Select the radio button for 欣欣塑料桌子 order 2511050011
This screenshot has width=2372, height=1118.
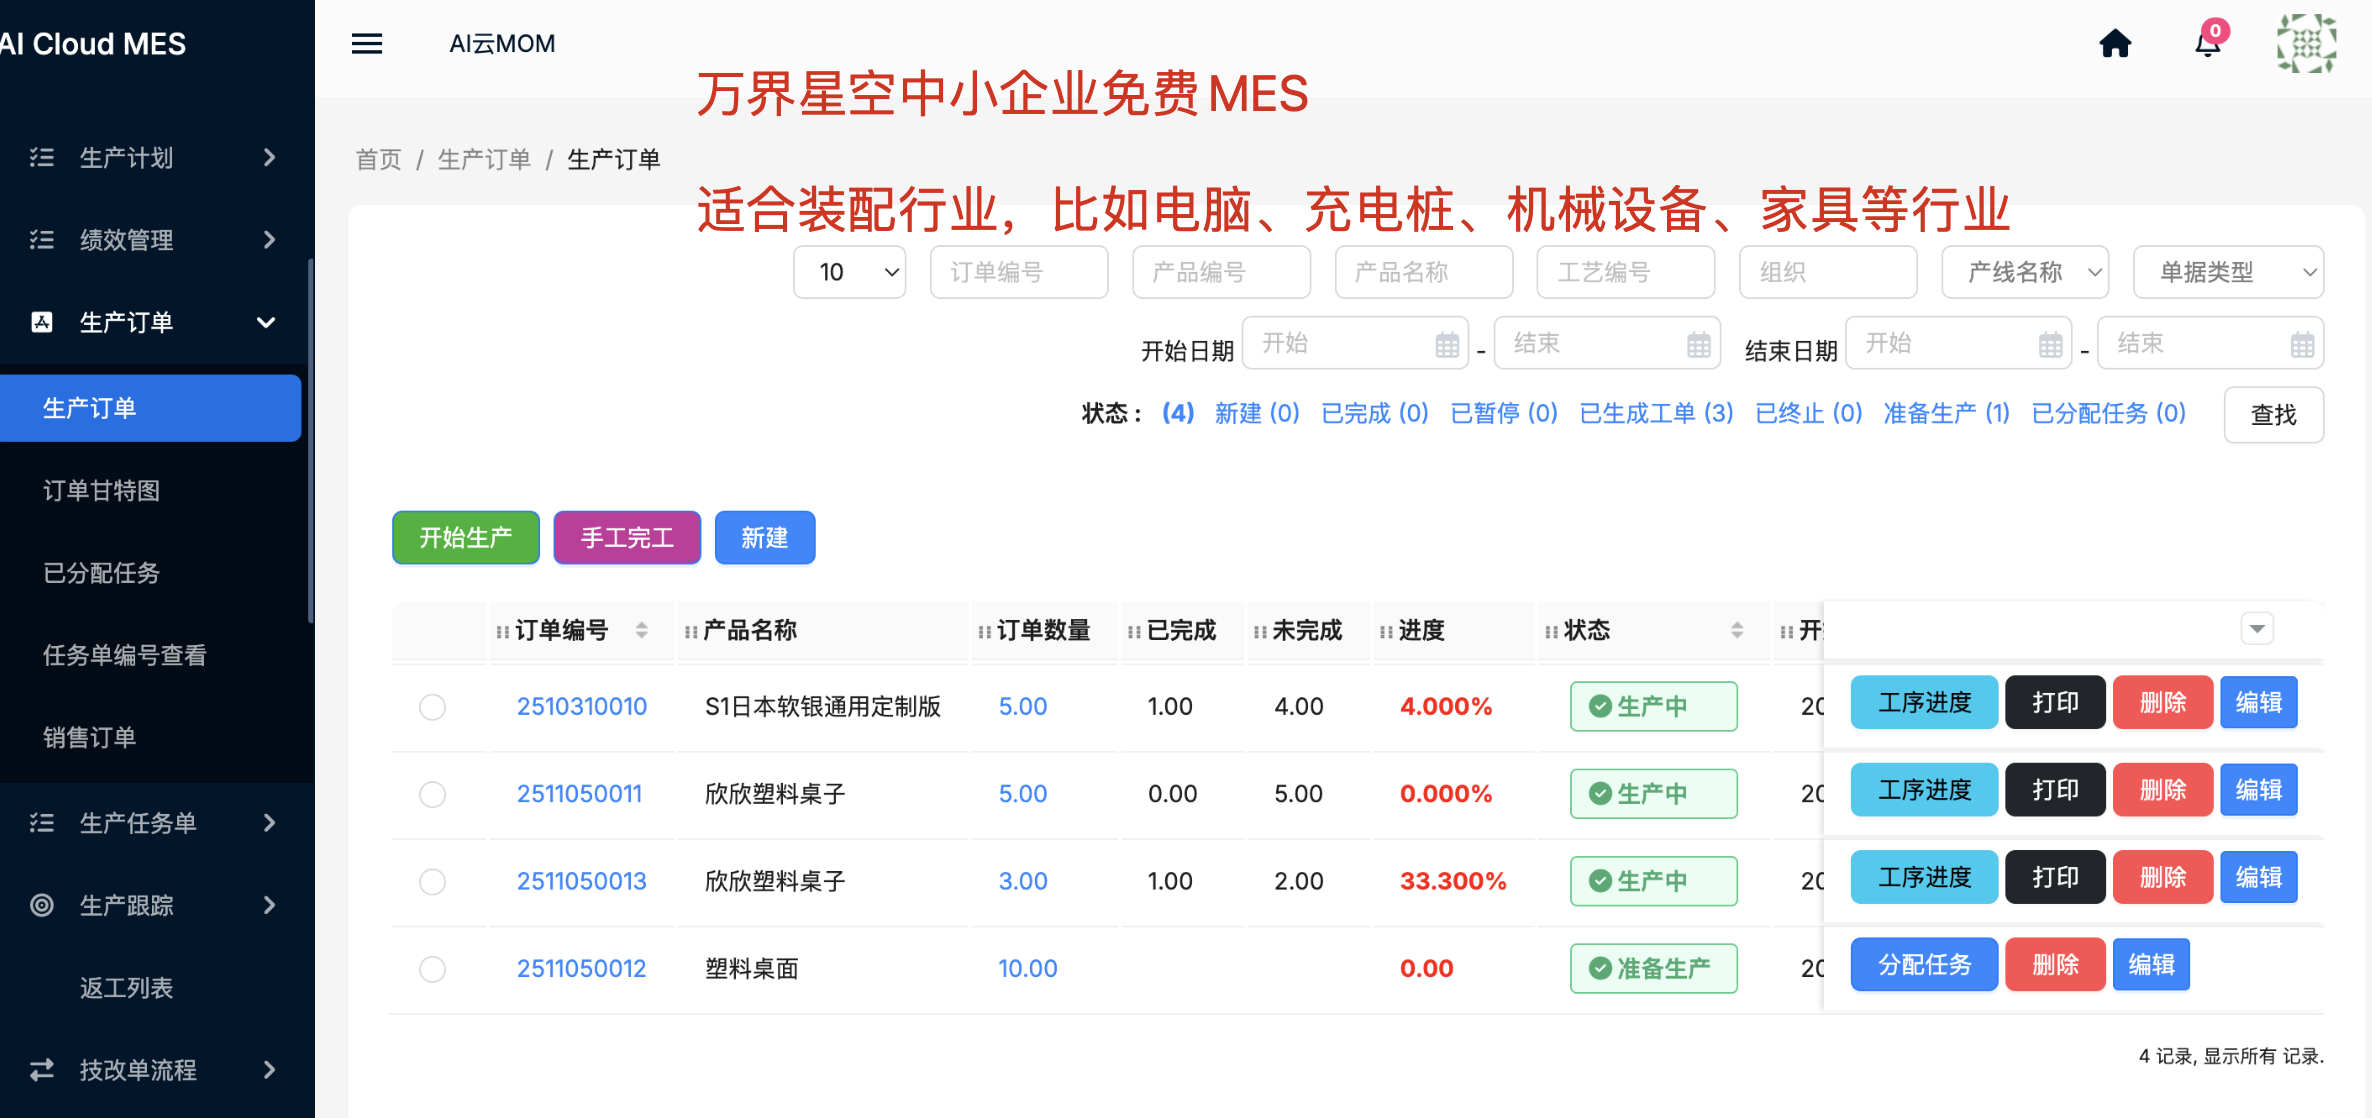432,794
